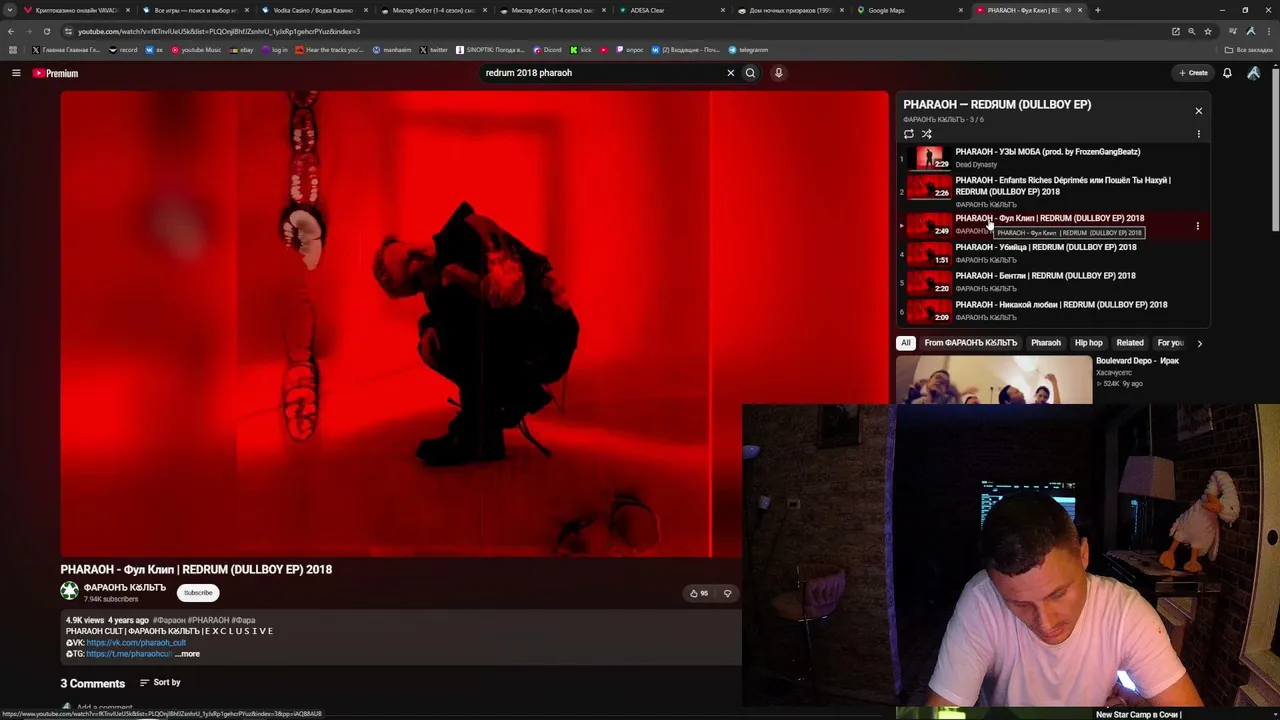The image size is (1280, 720).
Task: Run search with the magnifier button
Action: [750, 73]
